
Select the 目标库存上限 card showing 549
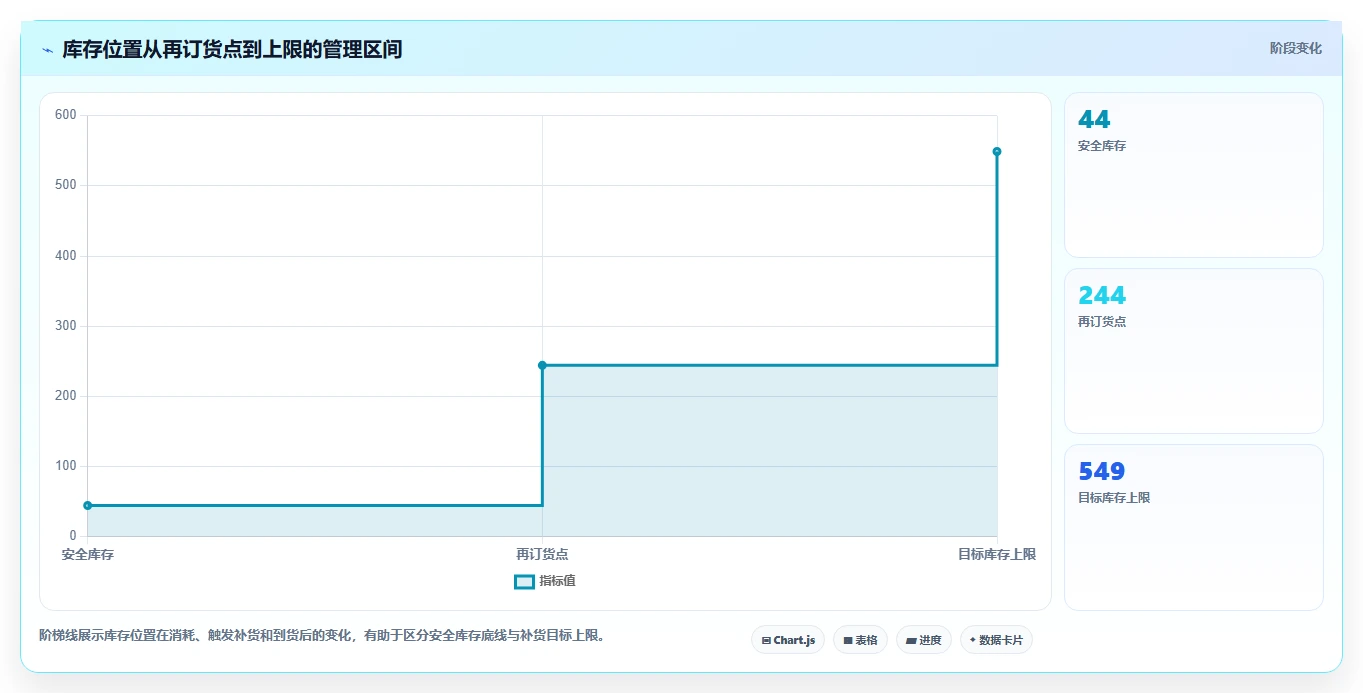pyautogui.click(x=1194, y=527)
